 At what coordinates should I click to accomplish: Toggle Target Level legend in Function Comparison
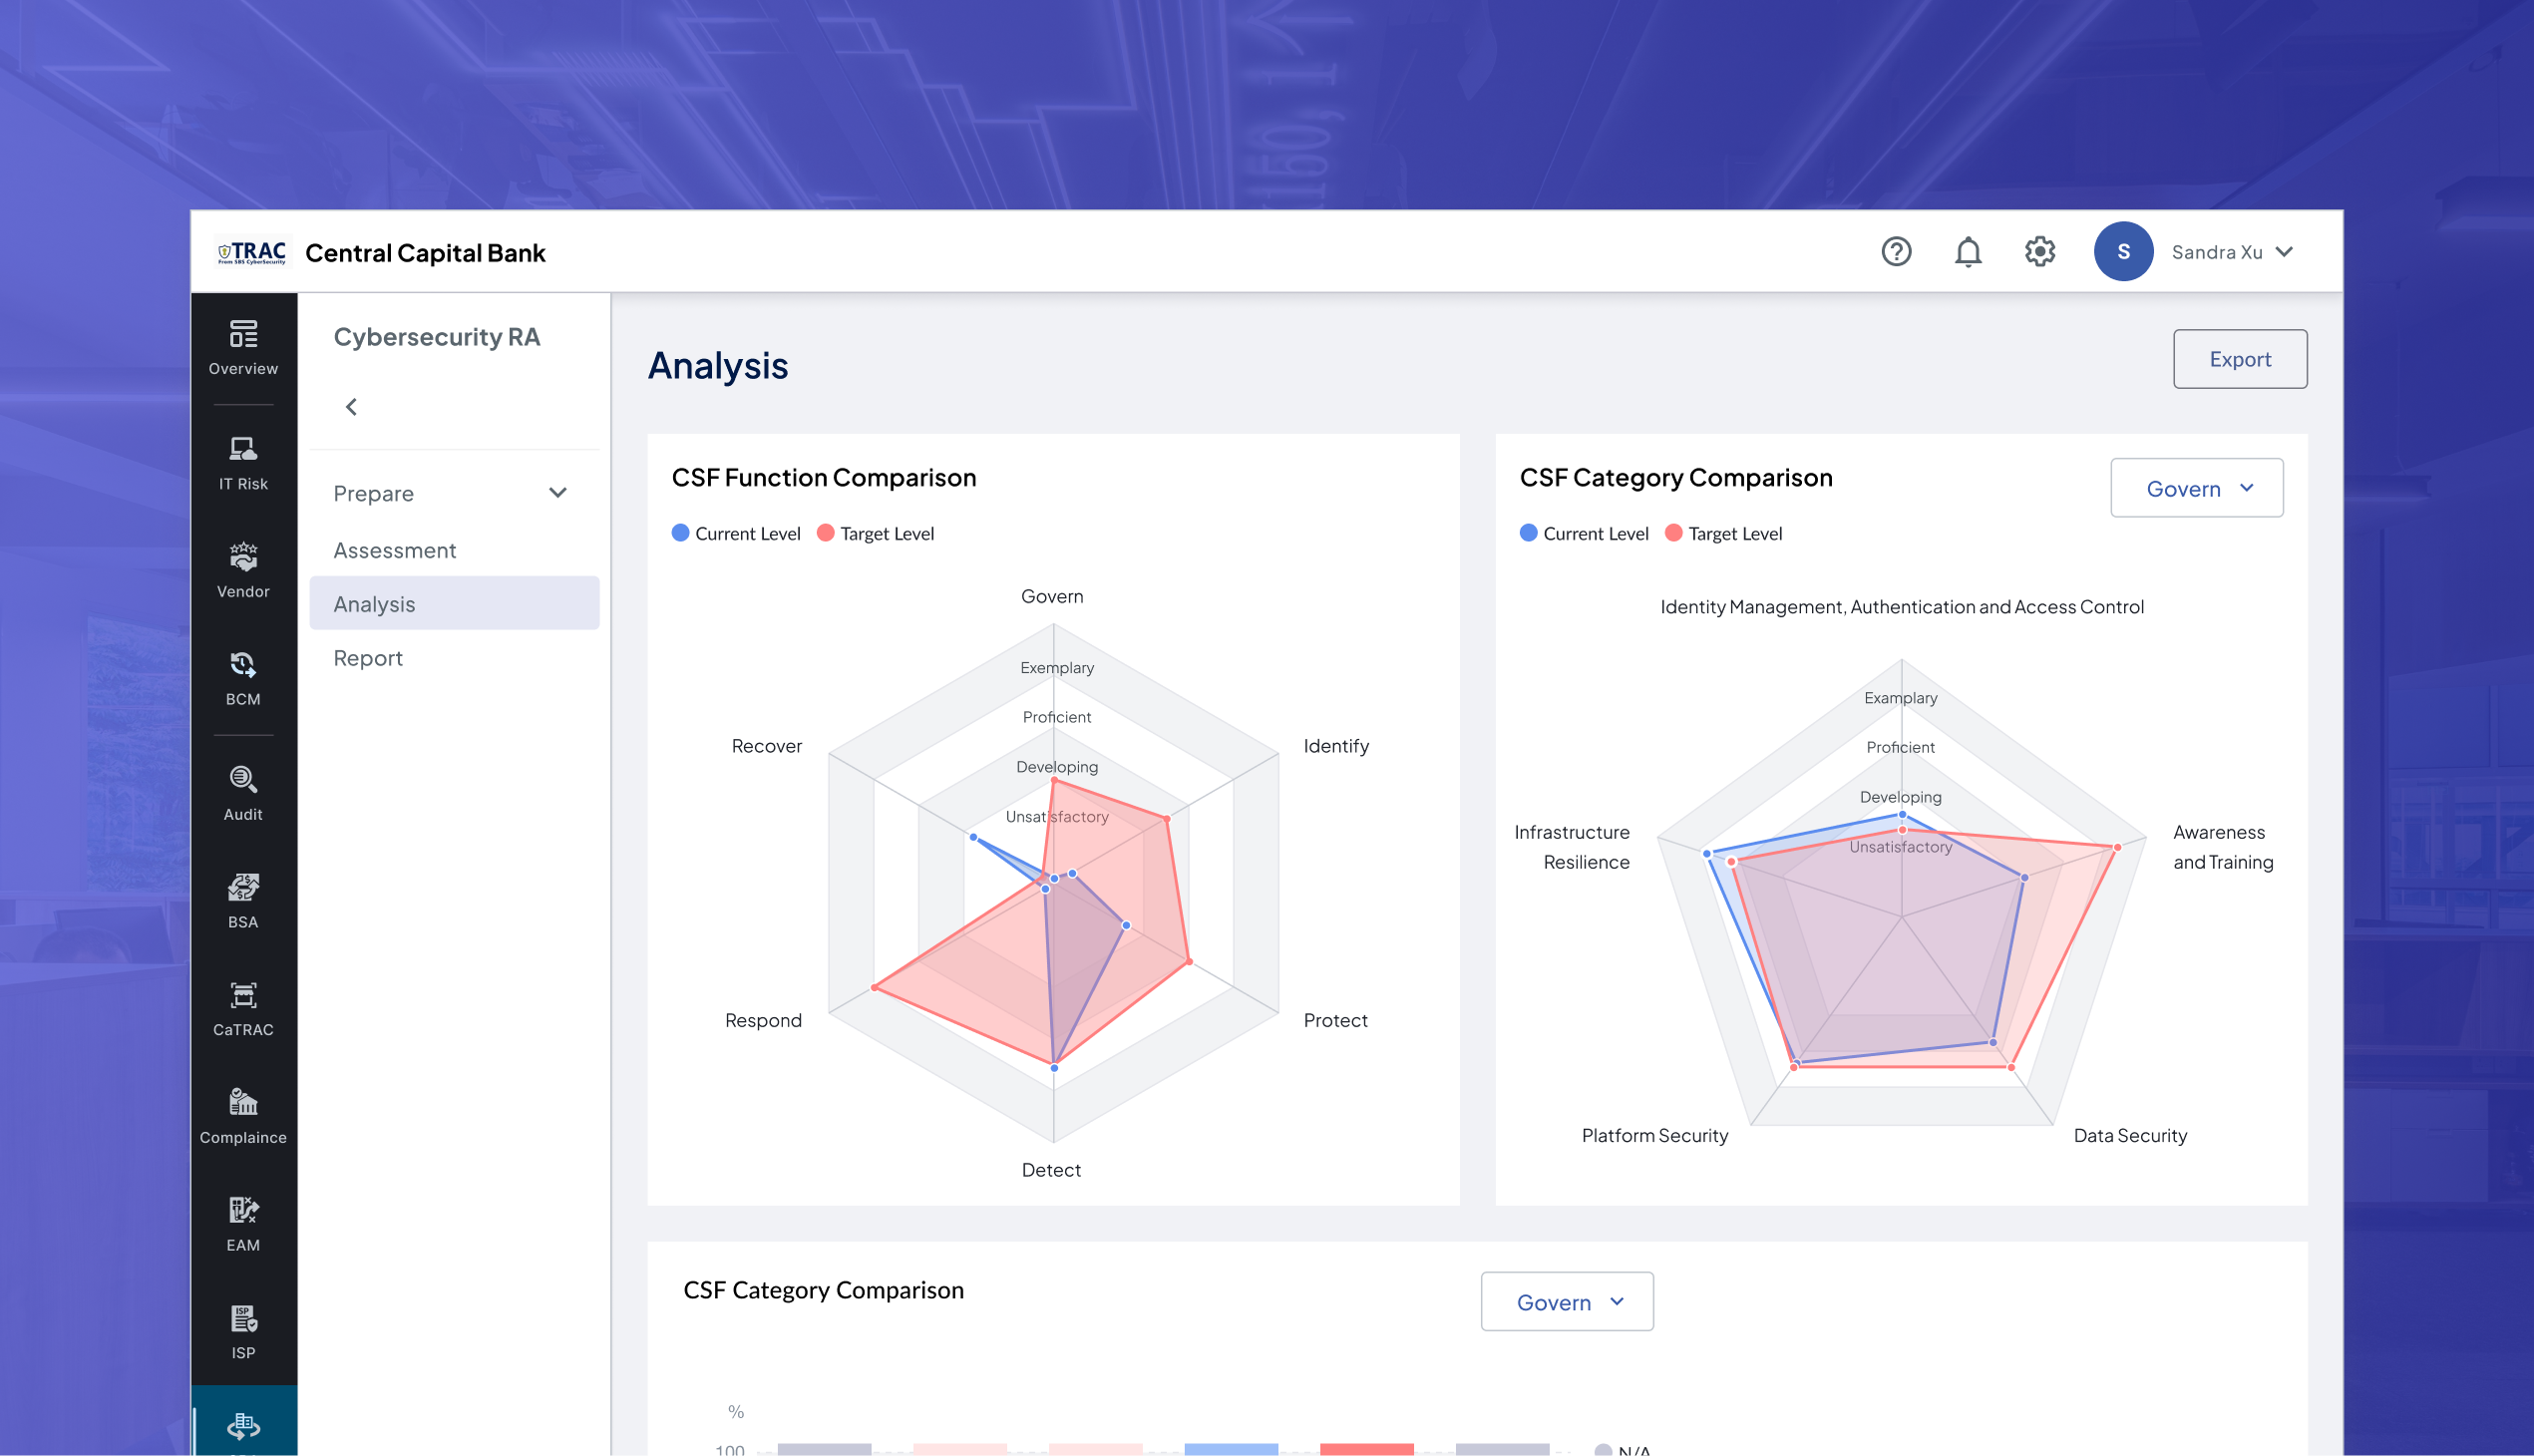coord(875,533)
